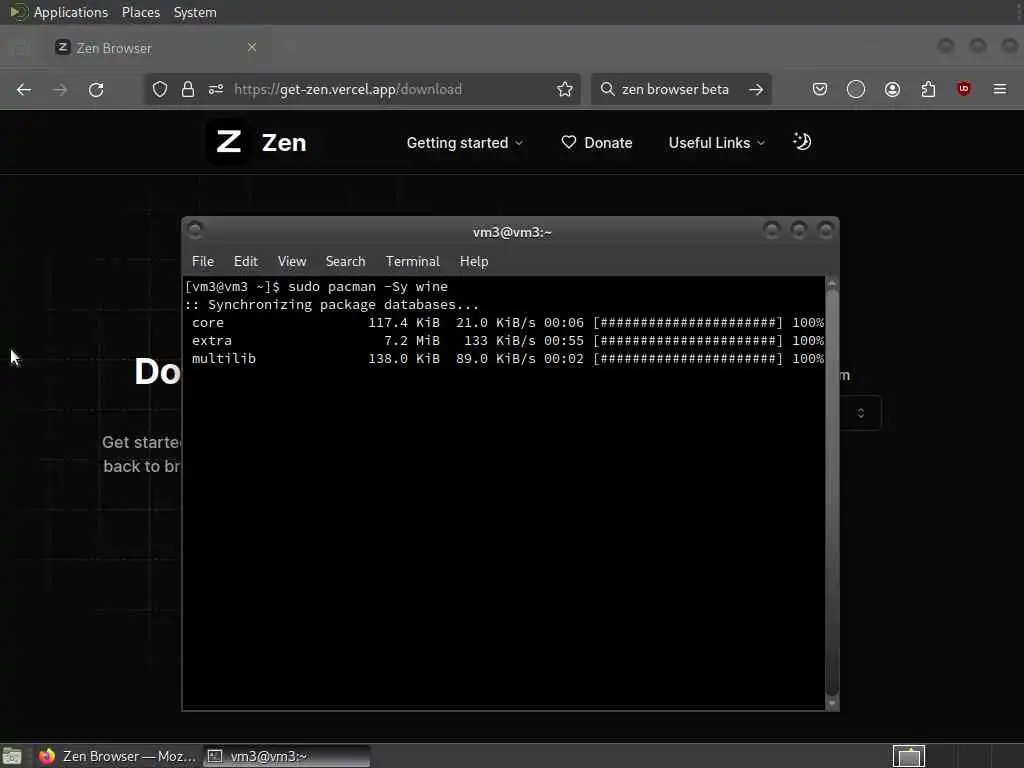Toggle dark mode moon icon
1024x768 pixels.
(802, 141)
